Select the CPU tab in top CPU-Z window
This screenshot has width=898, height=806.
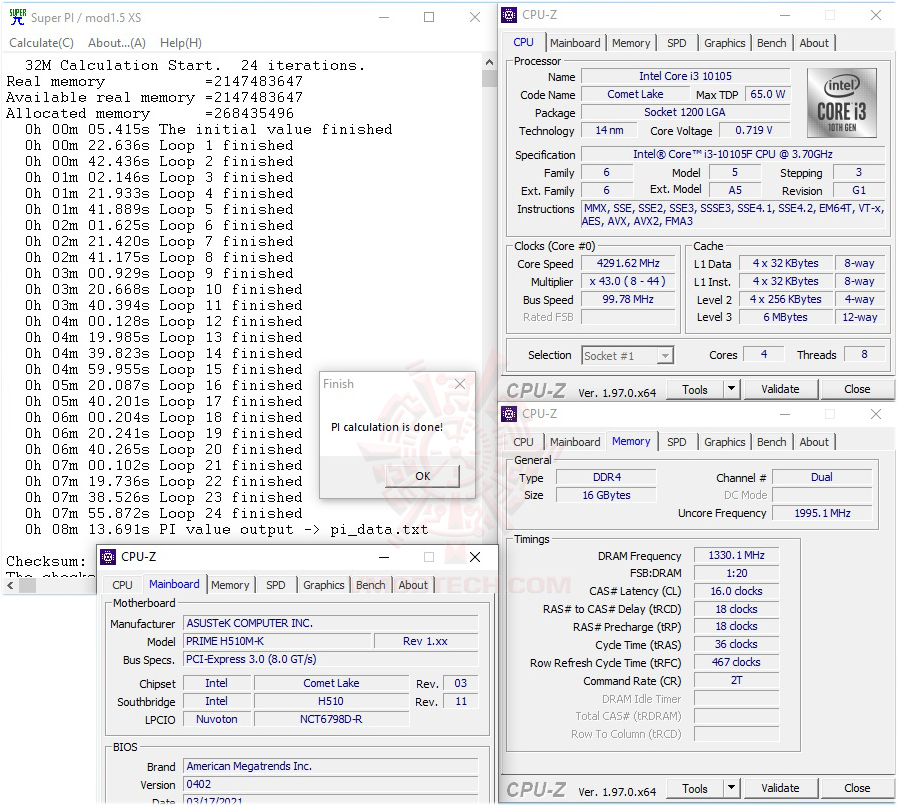(523, 42)
